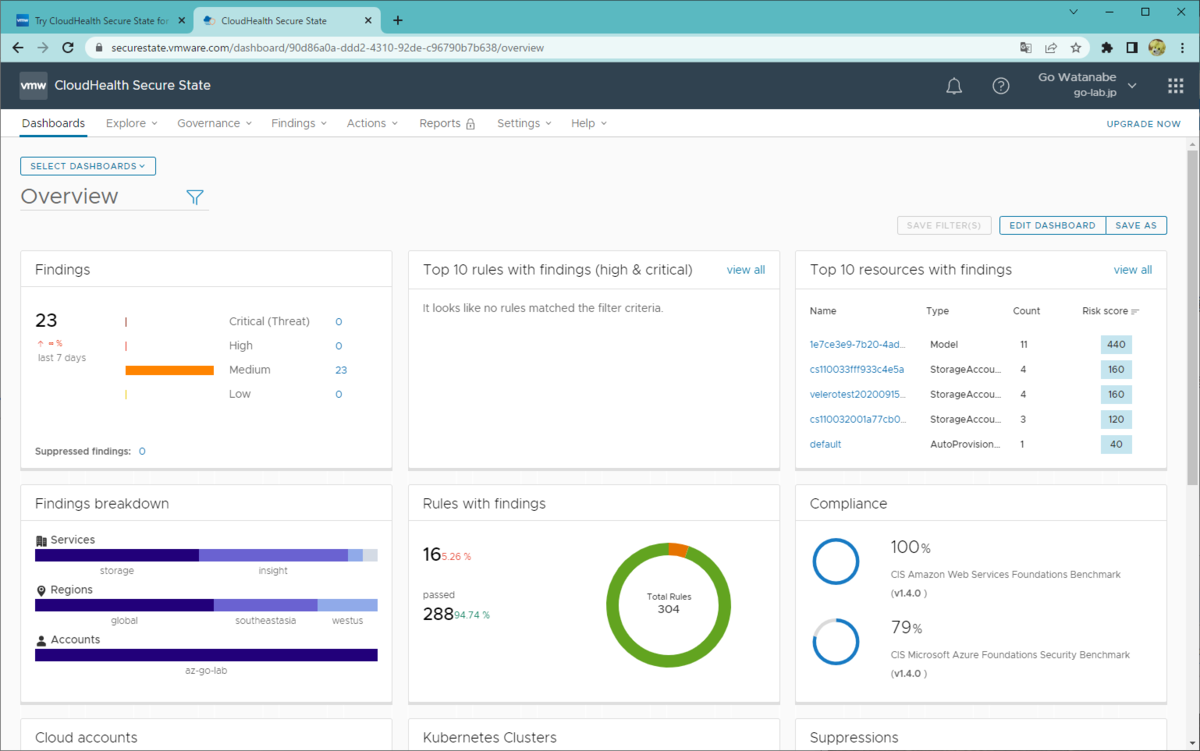Click the 100% AWS compliance ring

point(835,562)
